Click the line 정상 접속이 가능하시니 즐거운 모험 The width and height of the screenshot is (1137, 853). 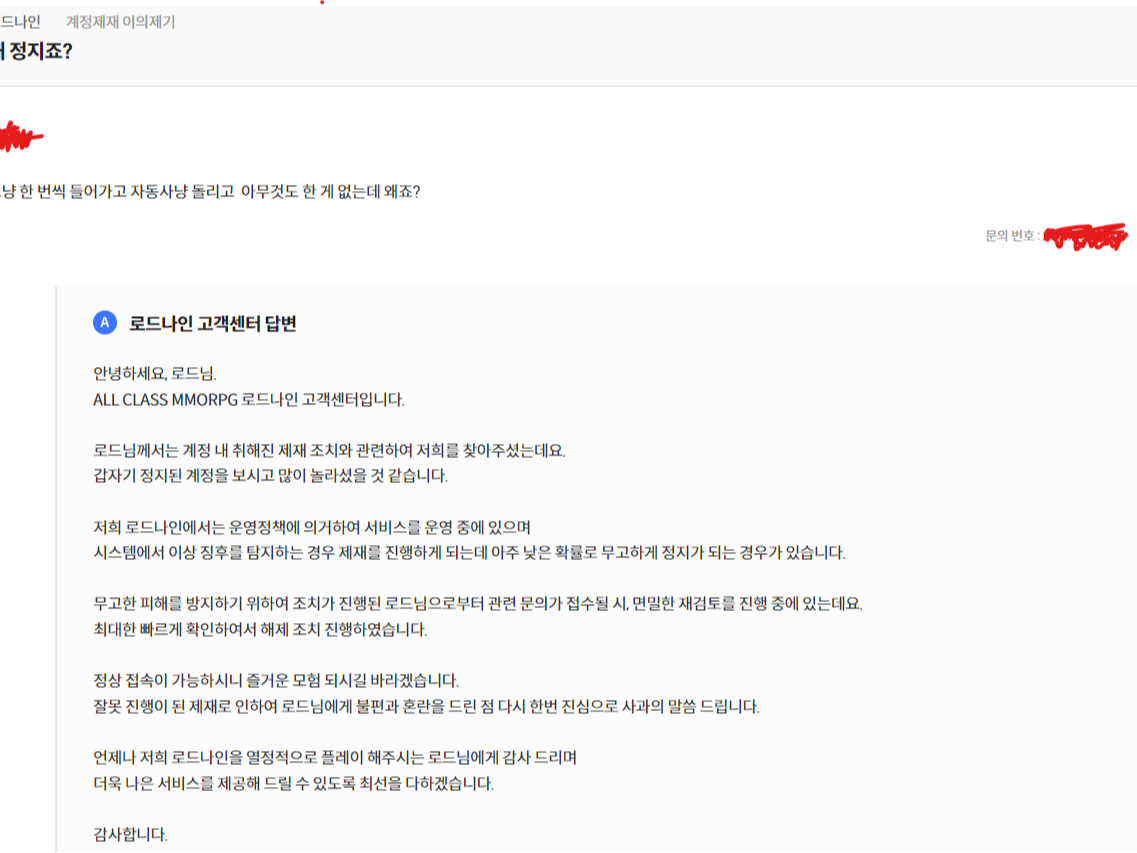[x=276, y=680]
